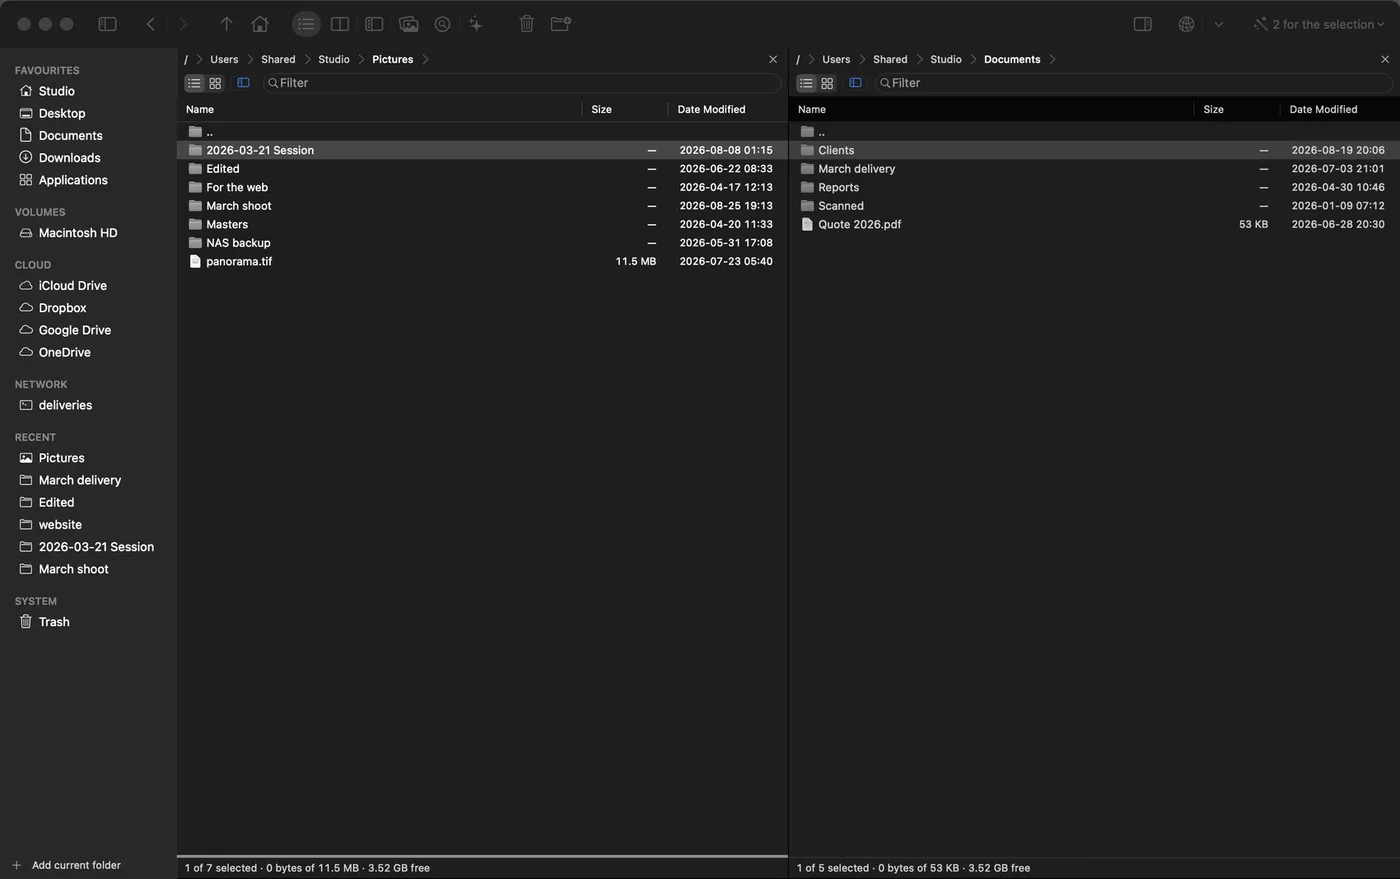The height and width of the screenshot is (879, 1400).
Task: Click the trash delete icon in toolbar
Action: point(527,24)
